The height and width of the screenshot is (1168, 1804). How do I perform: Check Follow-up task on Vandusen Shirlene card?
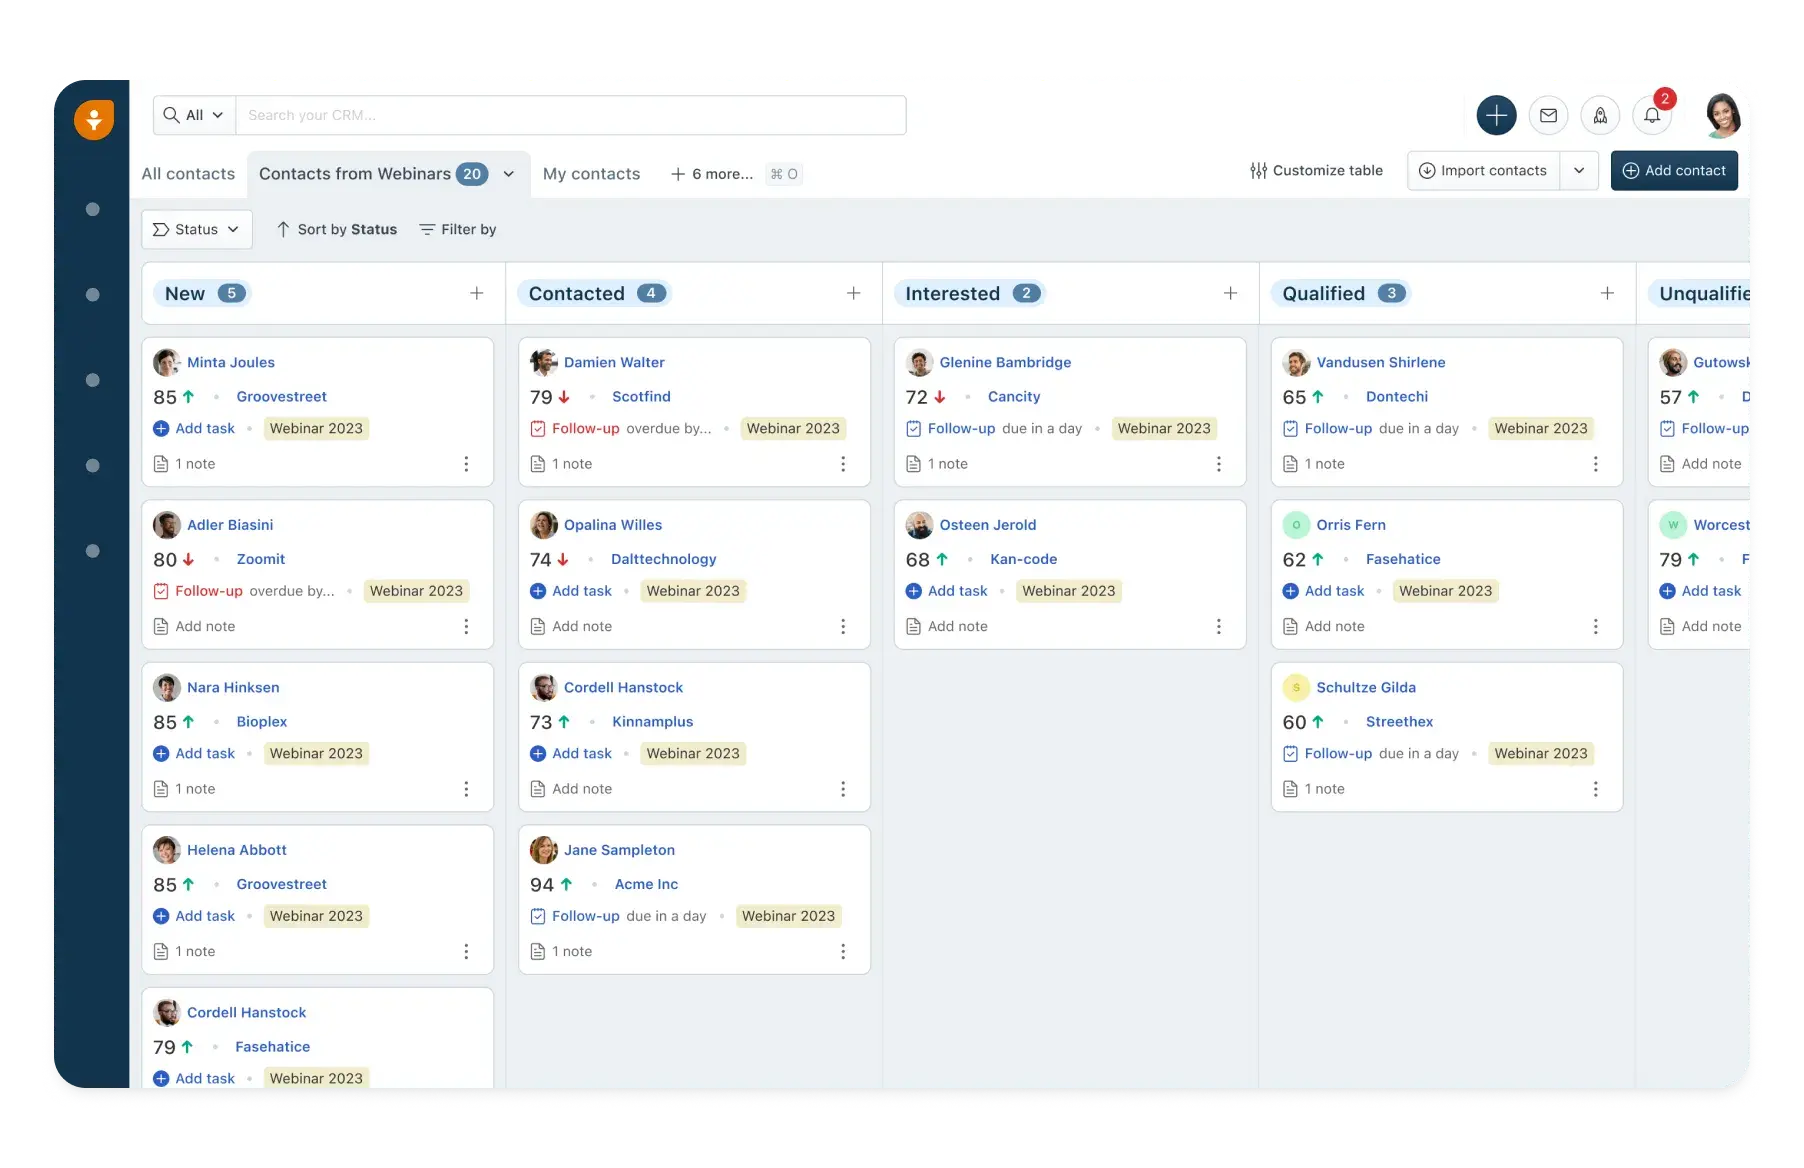point(1290,429)
